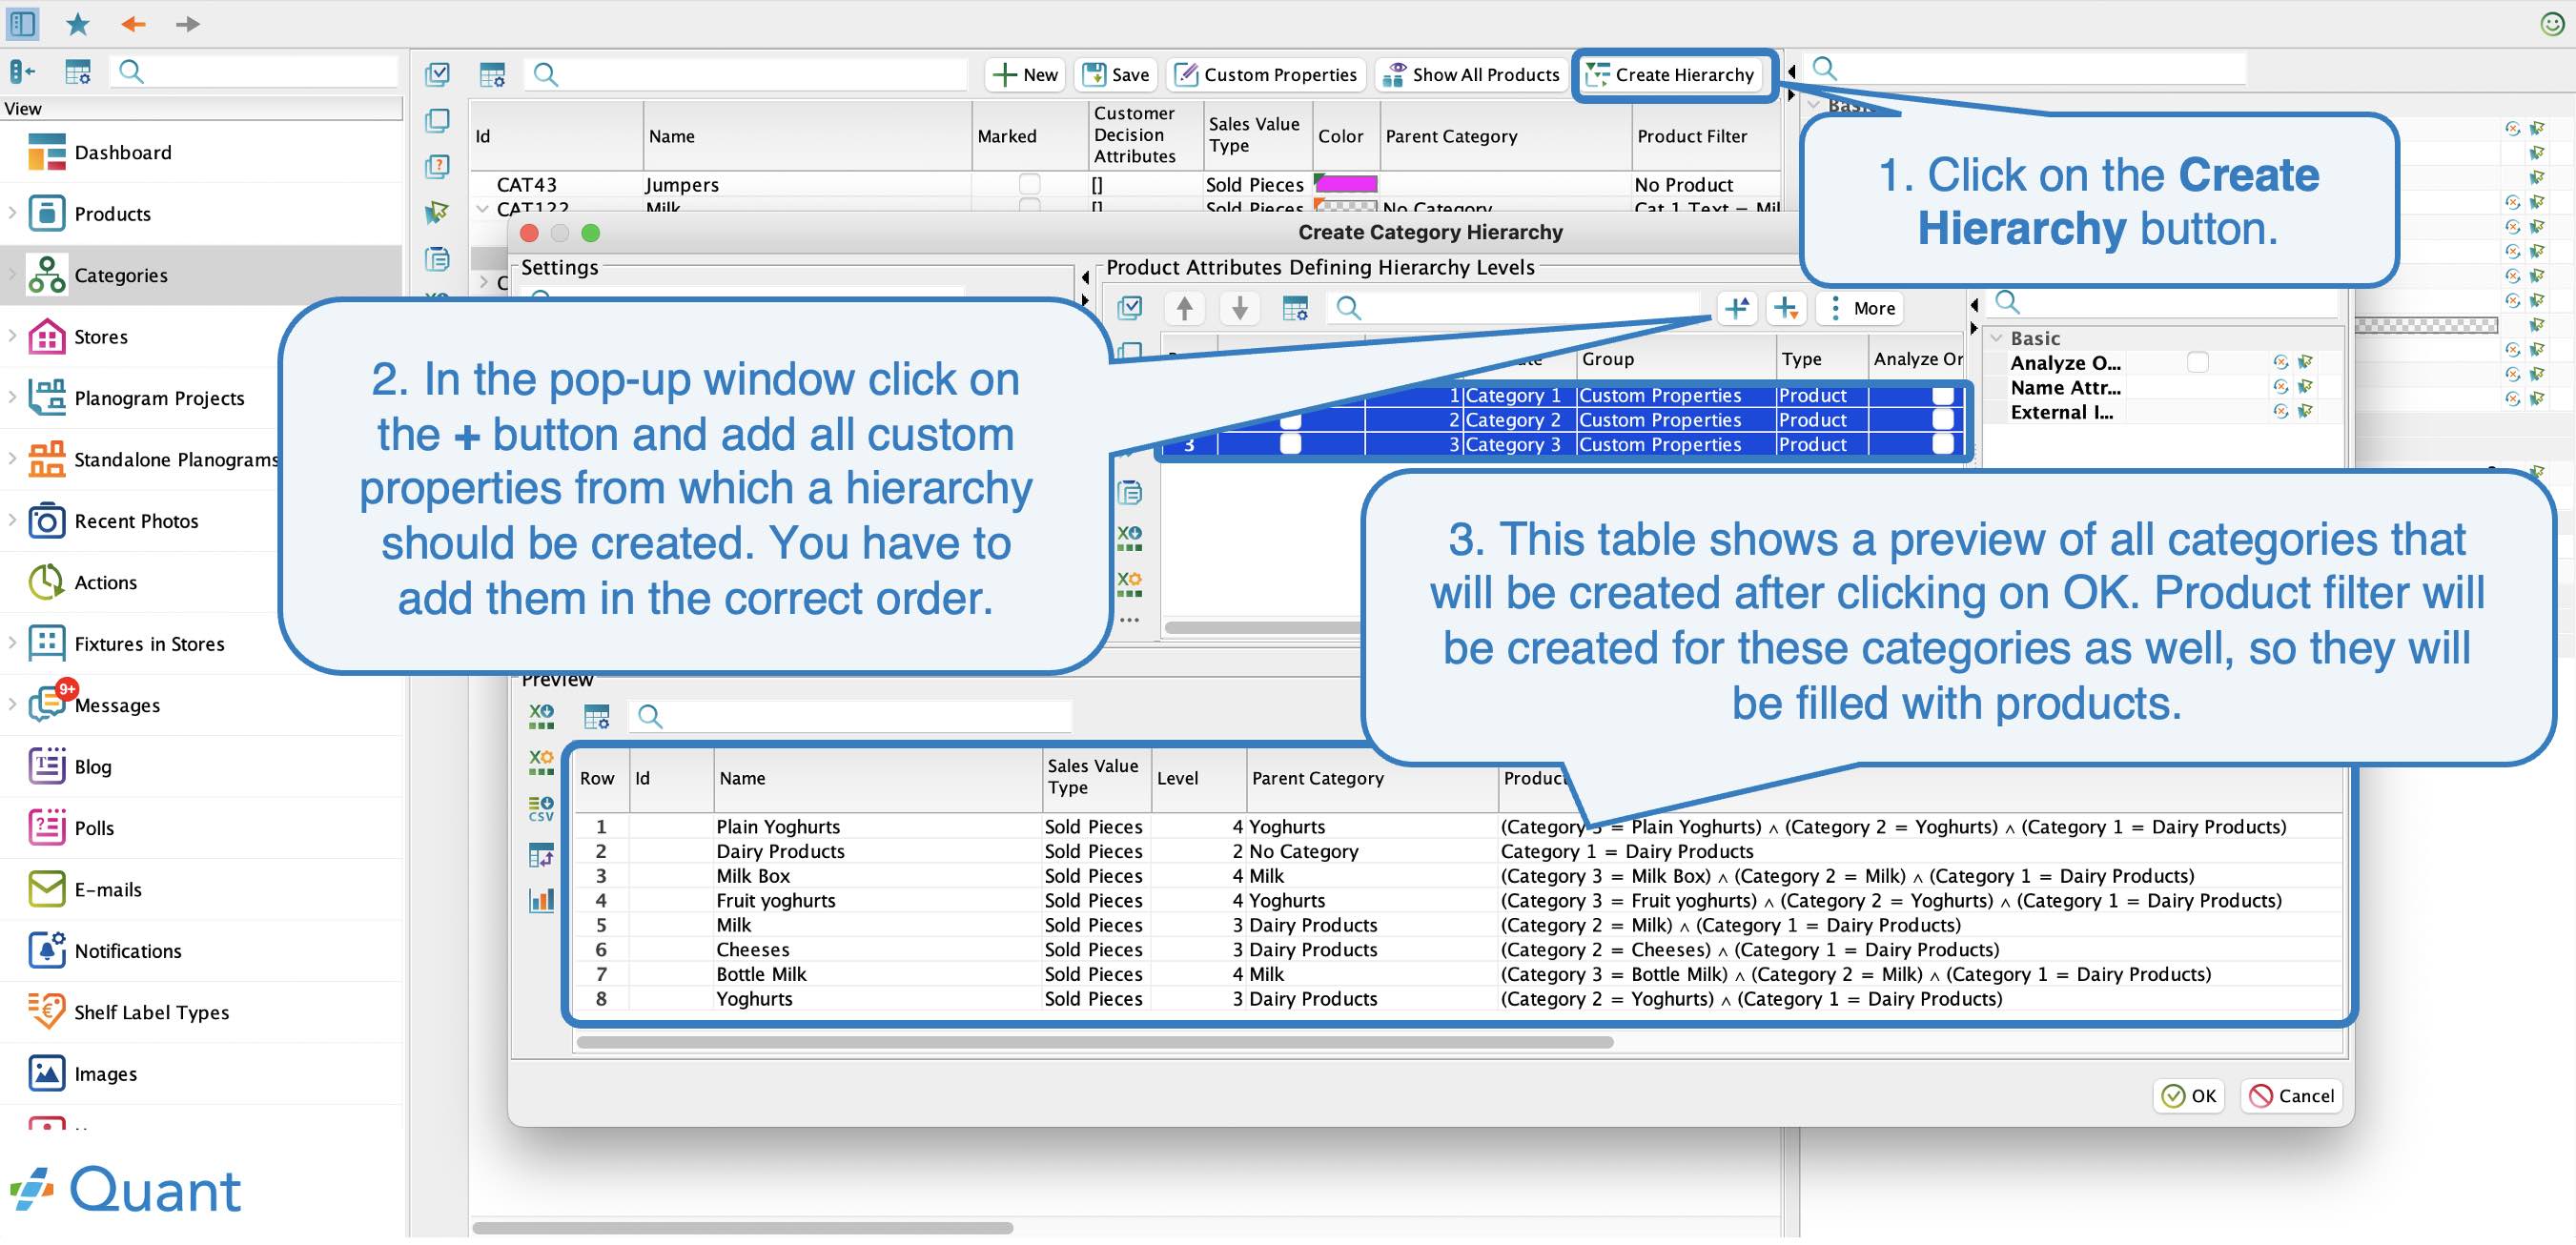2576x1245 pixels.
Task: Expand Messages node in sidebar
Action: click(x=12, y=707)
